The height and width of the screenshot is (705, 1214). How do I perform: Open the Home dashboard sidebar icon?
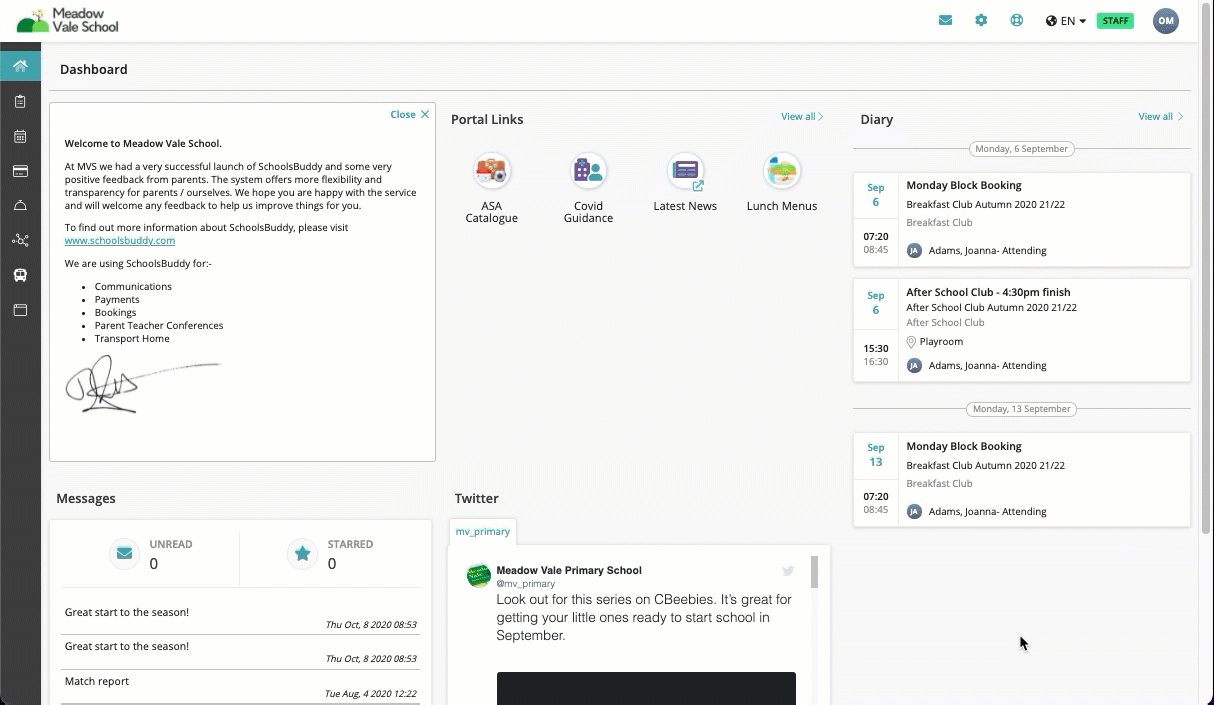click(x=20, y=66)
